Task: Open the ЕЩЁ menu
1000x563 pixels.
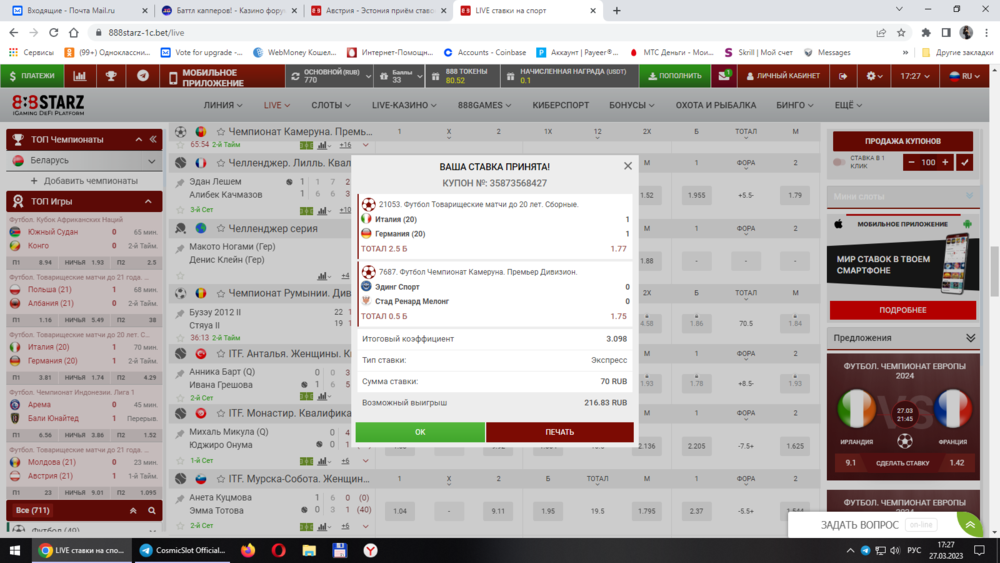Action: click(848, 105)
